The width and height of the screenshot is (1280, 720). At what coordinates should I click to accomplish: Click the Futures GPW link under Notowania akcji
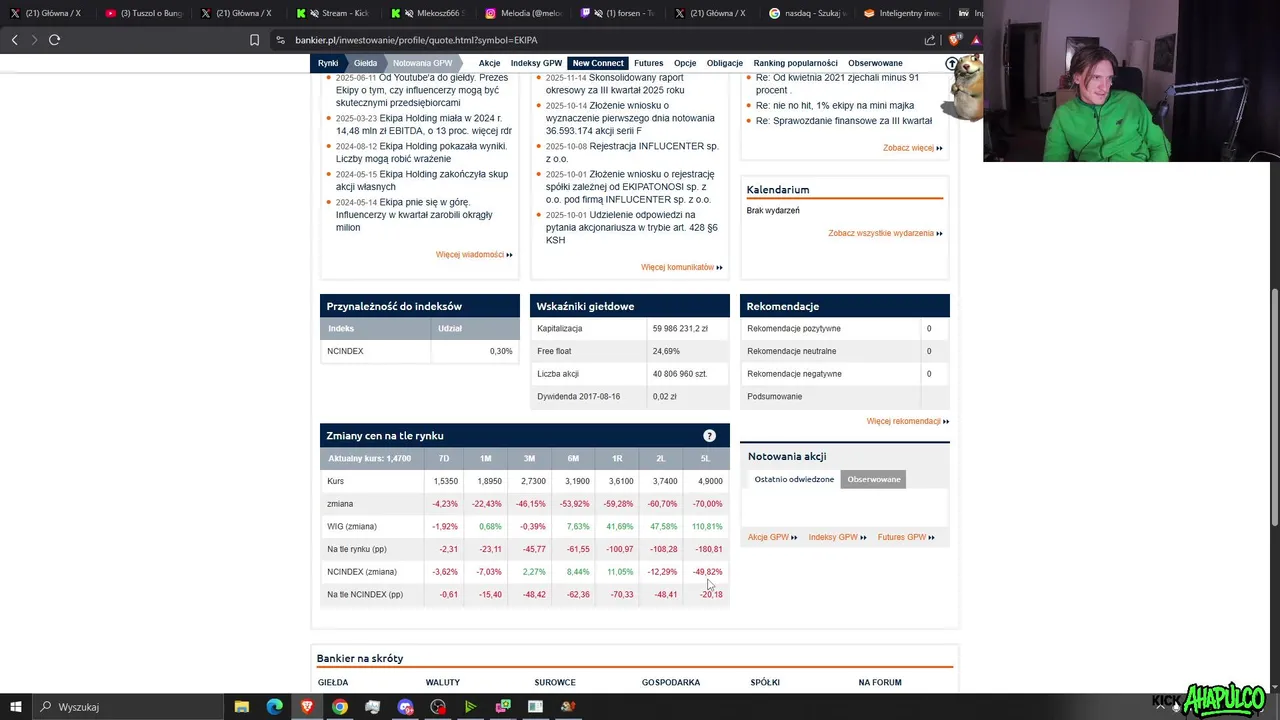click(906, 537)
